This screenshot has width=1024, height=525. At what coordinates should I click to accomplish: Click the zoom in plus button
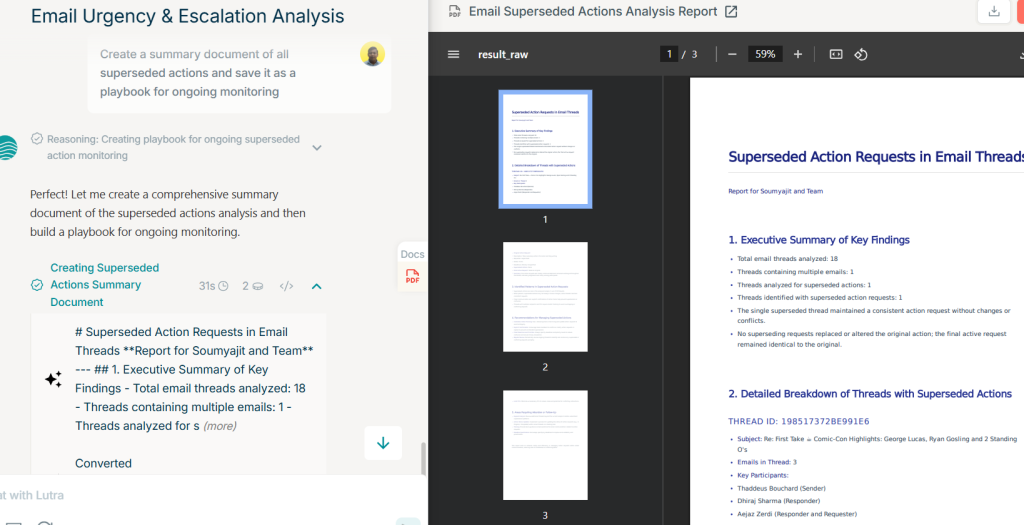point(798,54)
